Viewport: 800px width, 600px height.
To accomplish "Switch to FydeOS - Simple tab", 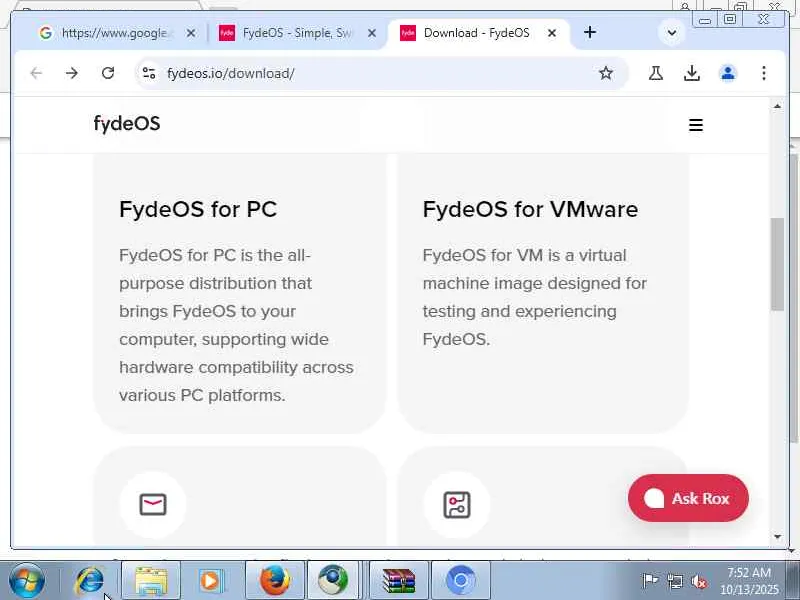I will [297, 33].
